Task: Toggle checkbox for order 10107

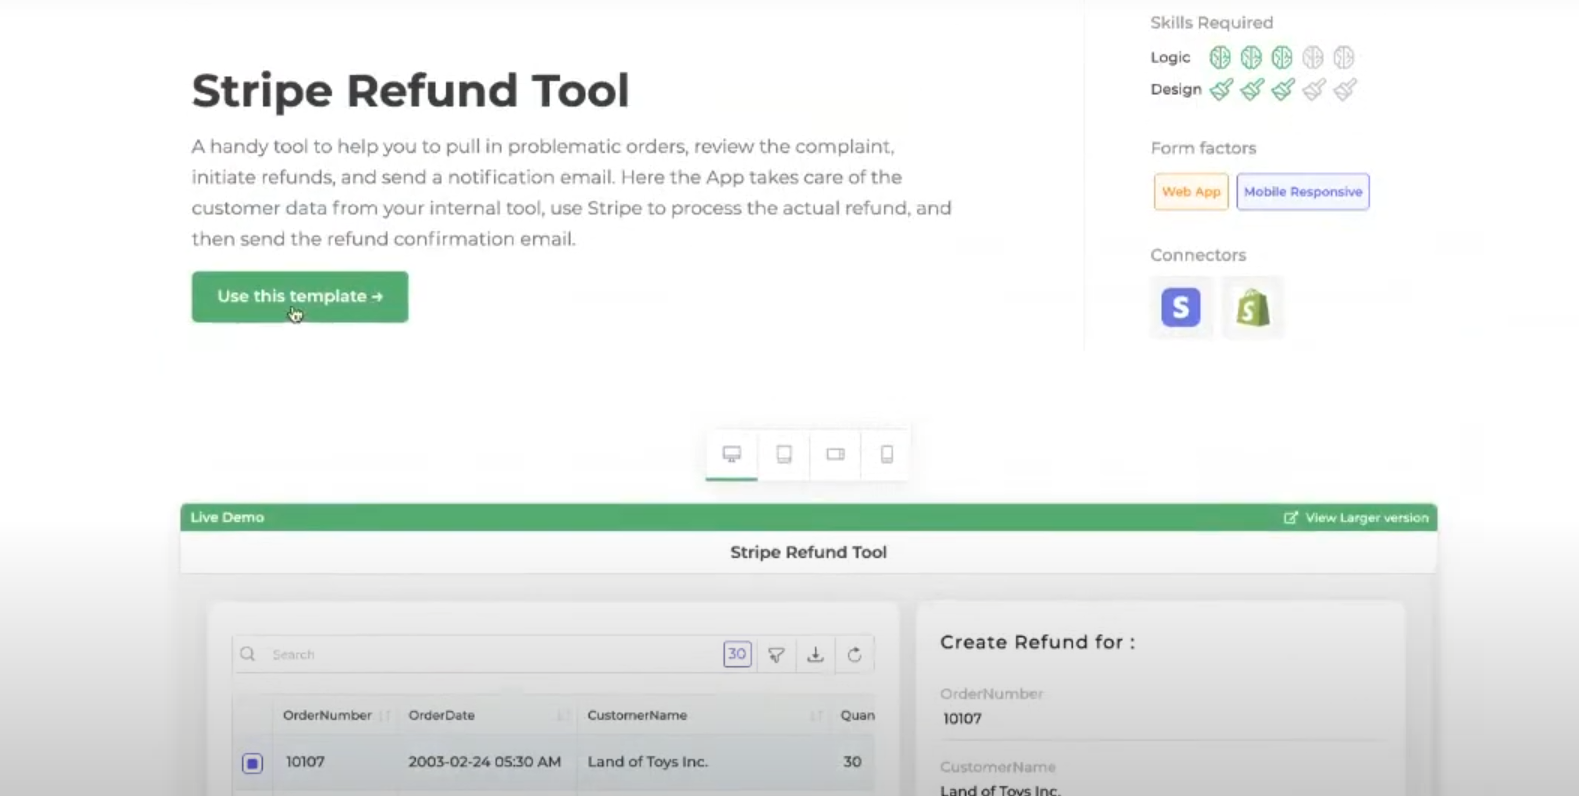Action: (x=252, y=763)
